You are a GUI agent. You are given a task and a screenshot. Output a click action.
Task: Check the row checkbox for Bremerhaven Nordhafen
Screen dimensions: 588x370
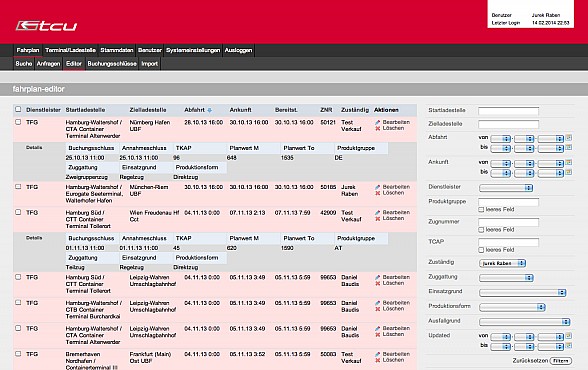tap(18, 354)
